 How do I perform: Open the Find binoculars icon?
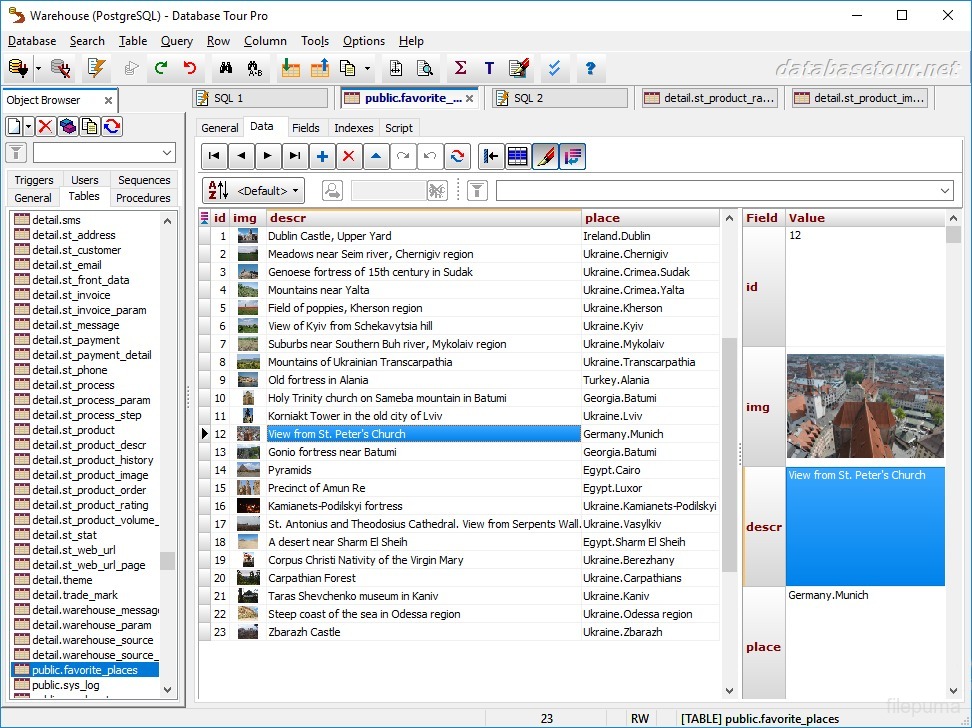point(226,68)
